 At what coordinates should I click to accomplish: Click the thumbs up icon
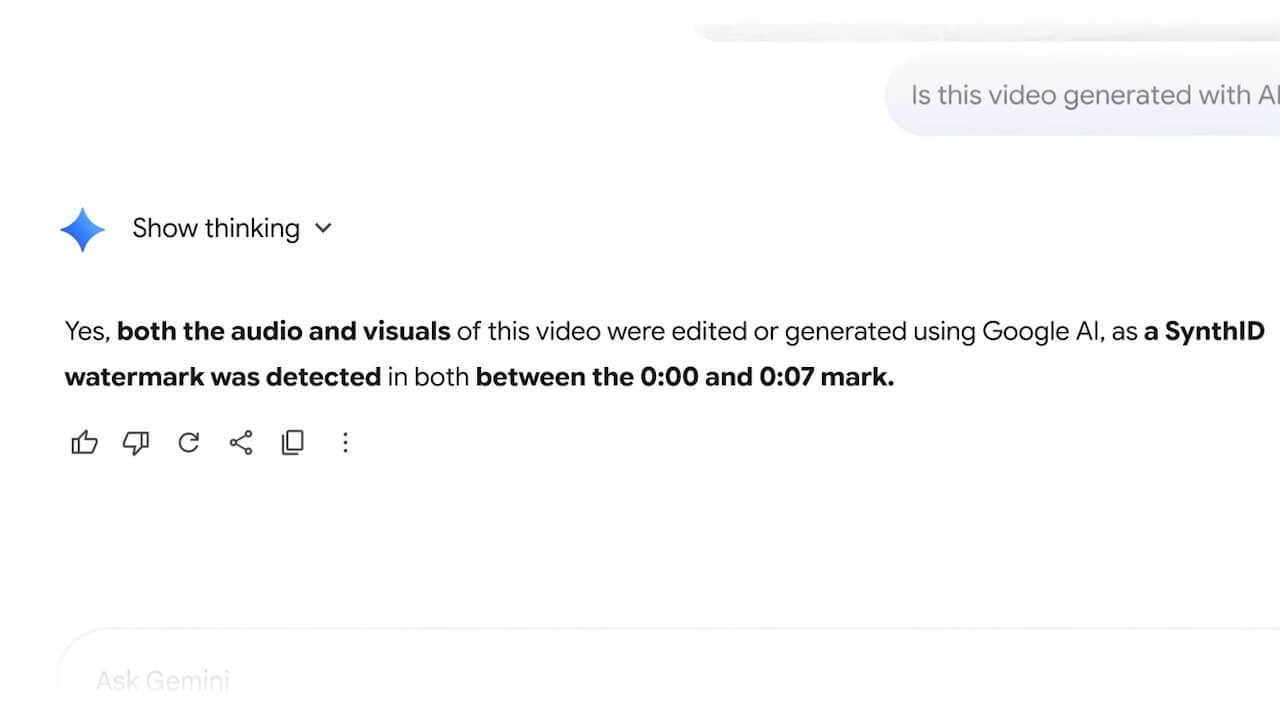[84, 442]
